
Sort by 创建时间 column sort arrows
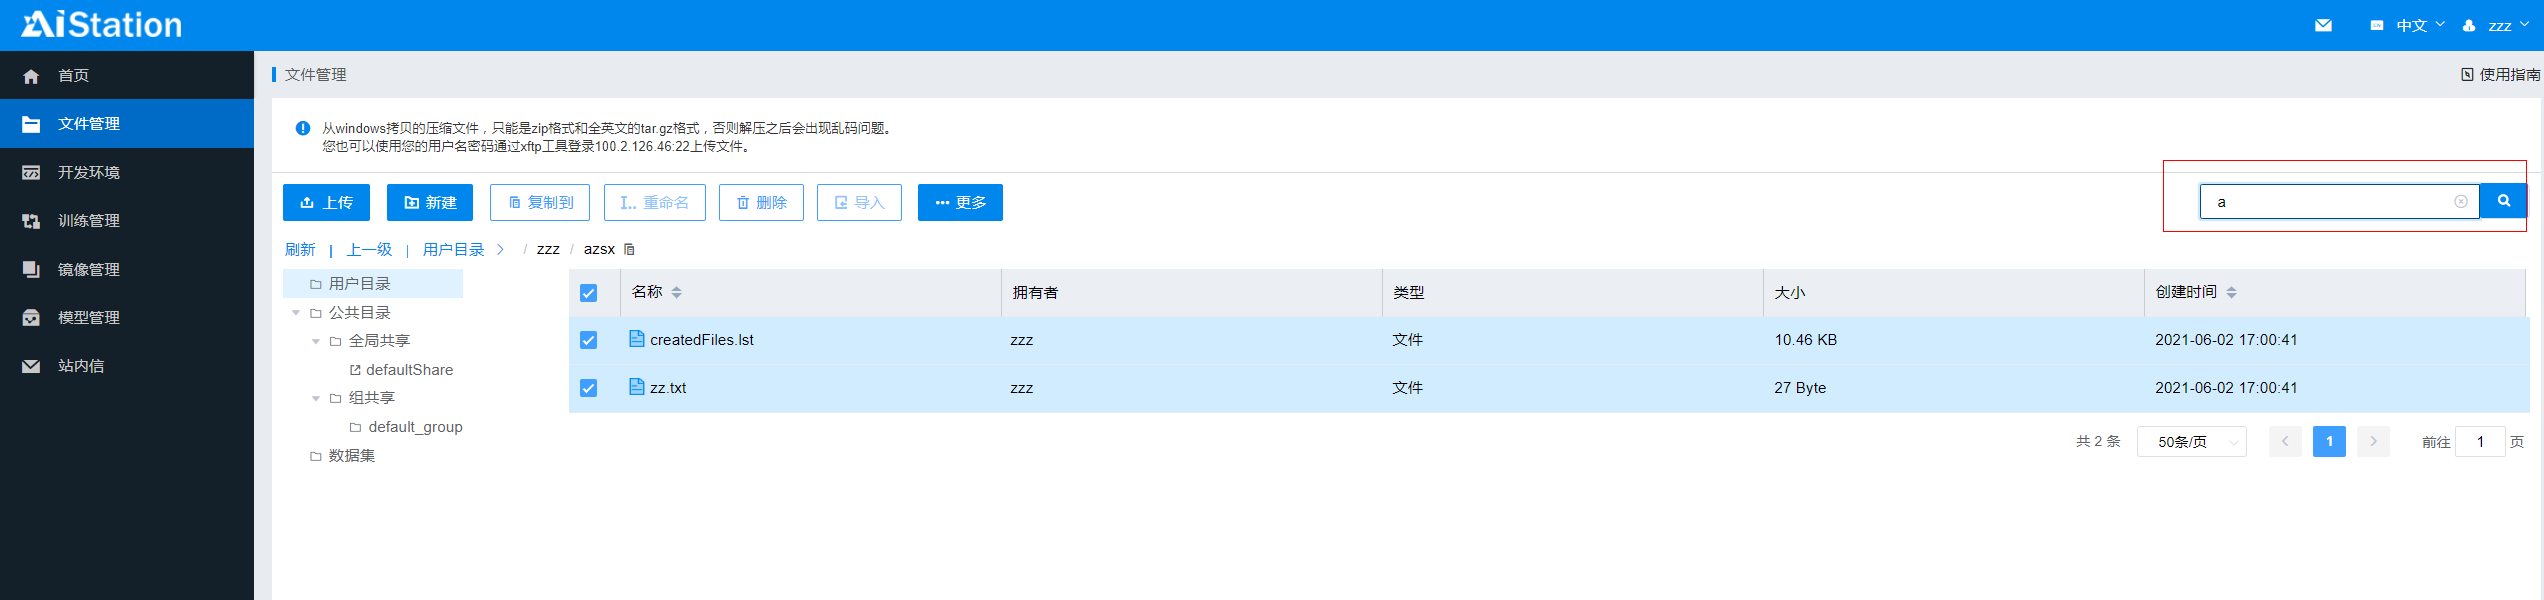coord(2231,293)
